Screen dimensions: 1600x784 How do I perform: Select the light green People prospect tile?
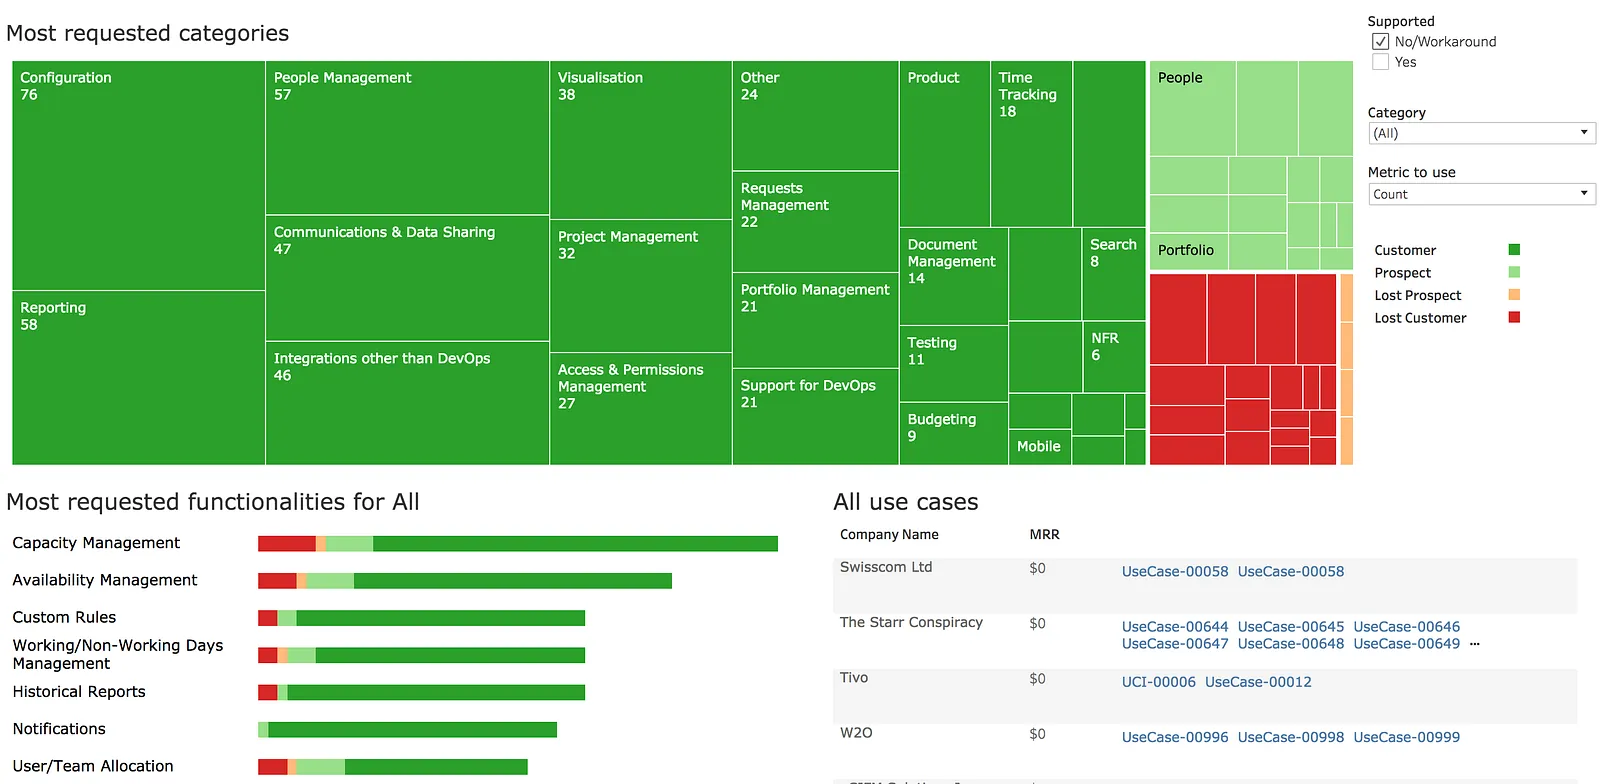(x=1193, y=108)
